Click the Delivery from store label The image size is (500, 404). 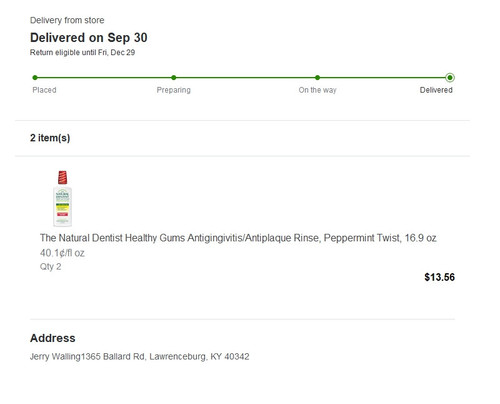[67, 20]
